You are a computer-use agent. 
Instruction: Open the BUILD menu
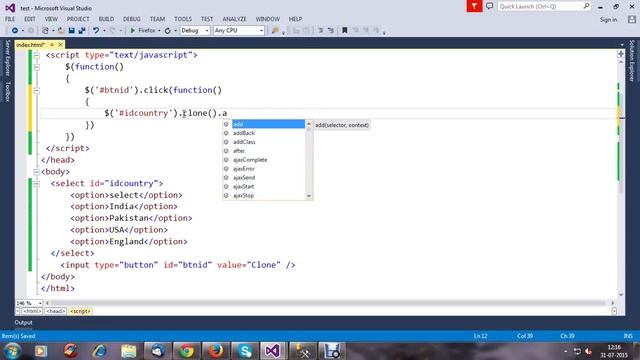106,19
